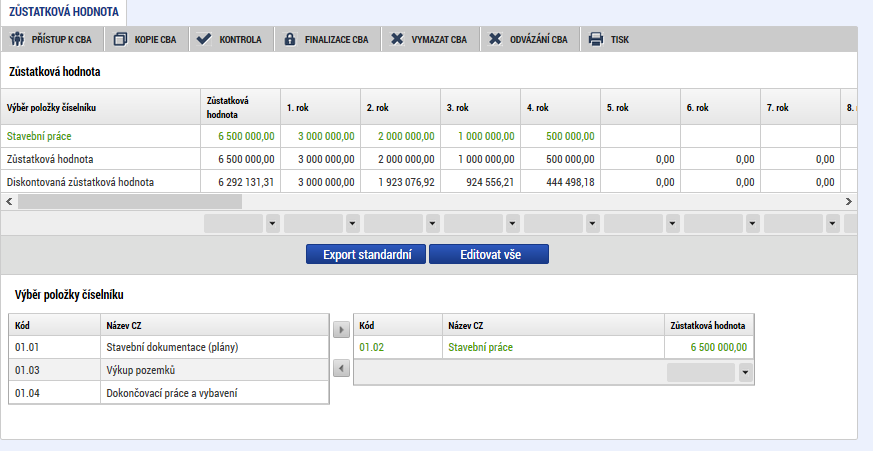
Task: Move selected item left with arrow button
Action: 341,368
